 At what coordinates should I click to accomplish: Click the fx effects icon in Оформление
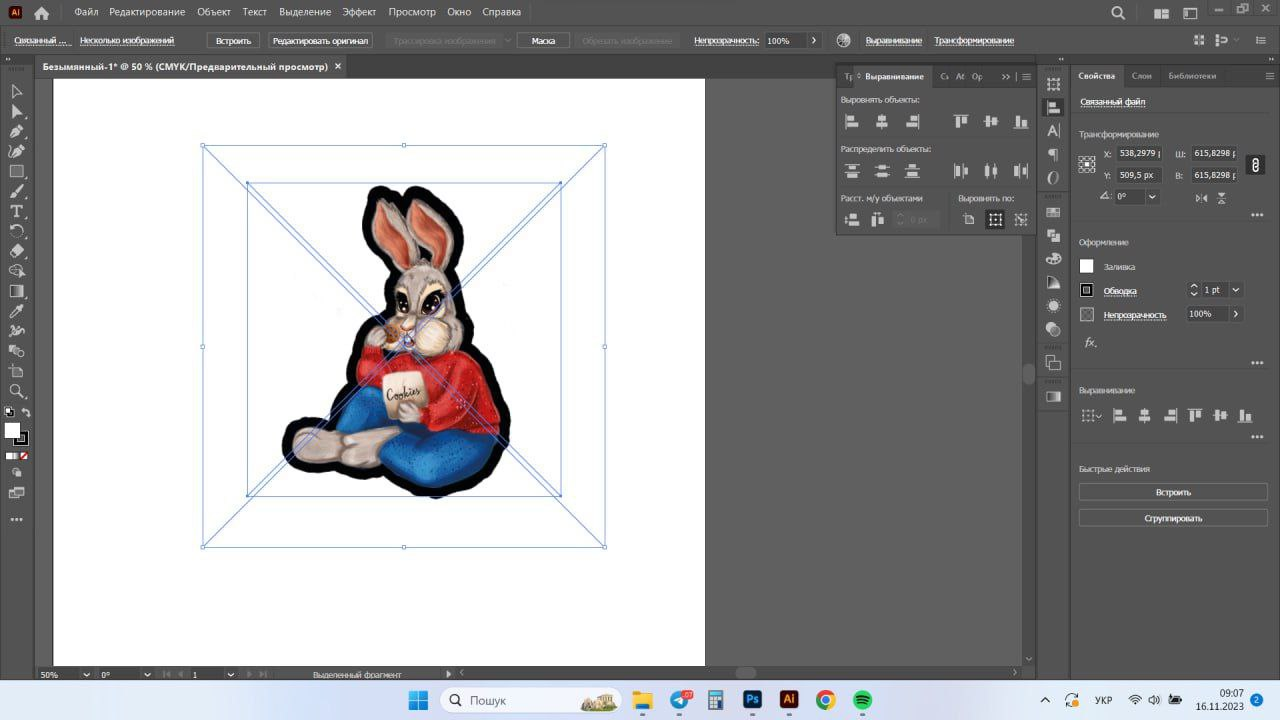point(1090,343)
